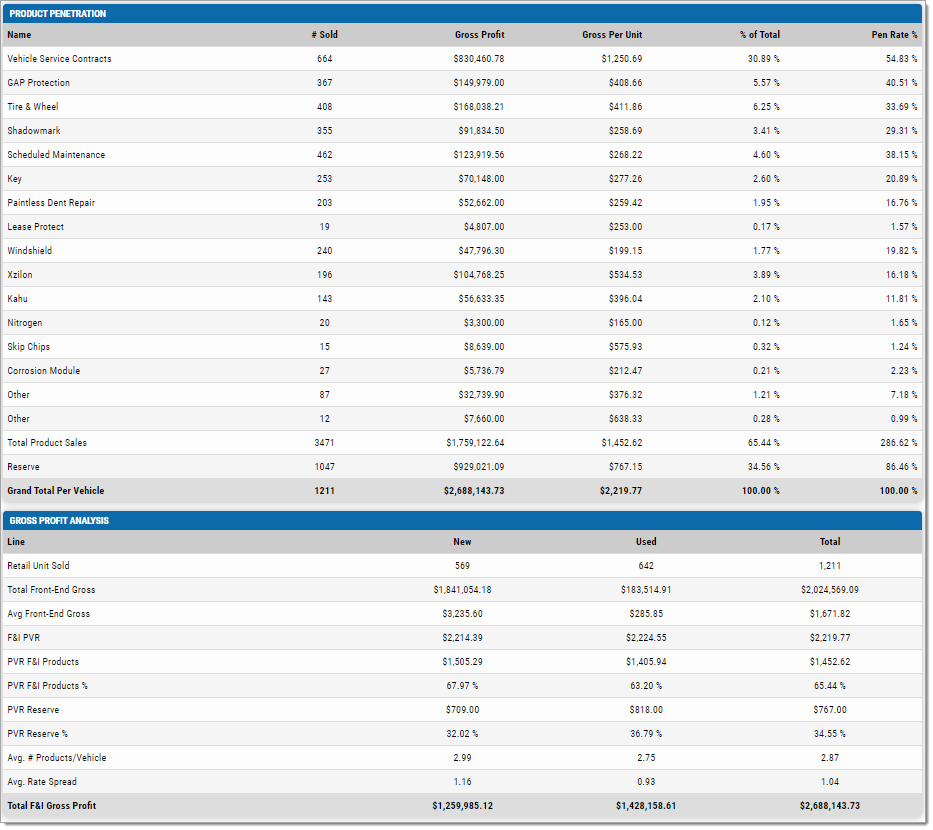The image size is (933, 830).
Task: Click the Paintless Dent Repair row name
Action: pos(51,203)
